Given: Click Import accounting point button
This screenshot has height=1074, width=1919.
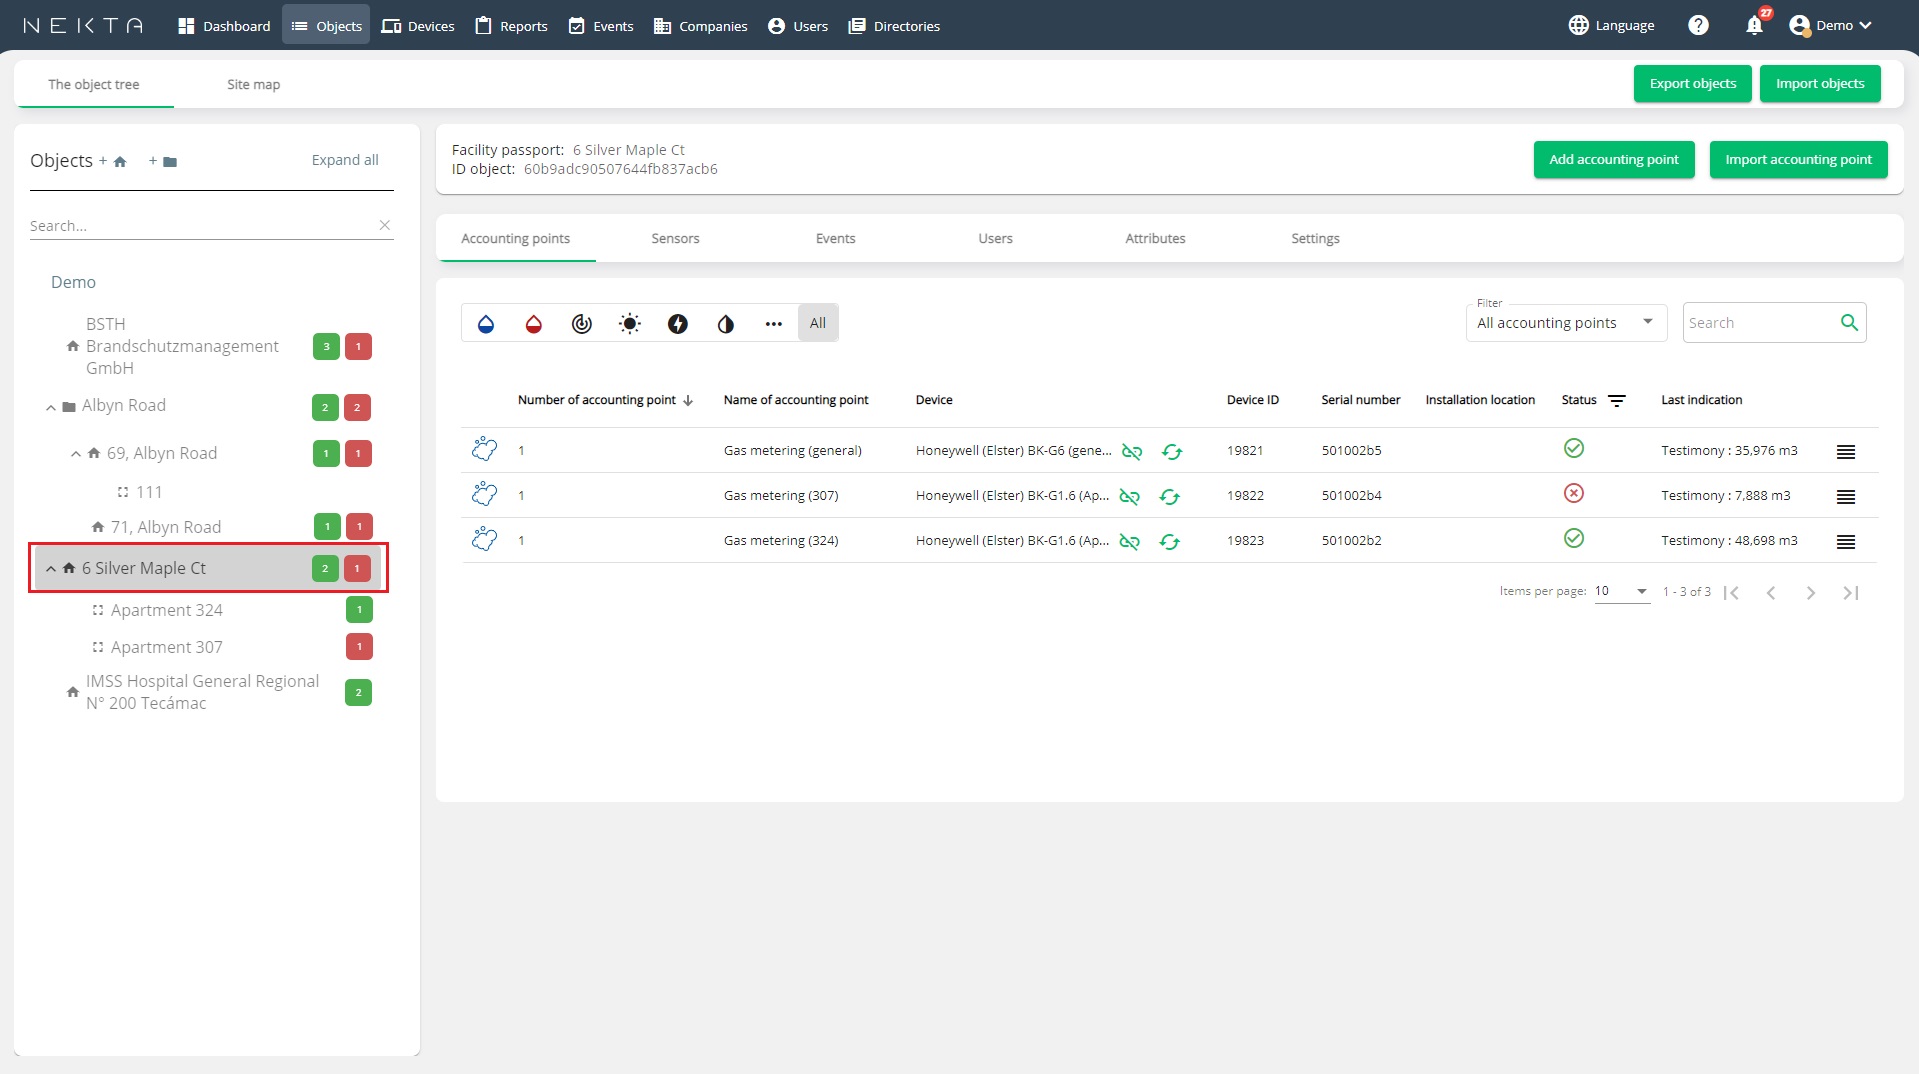Looking at the screenshot, I should pyautogui.click(x=1798, y=160).
